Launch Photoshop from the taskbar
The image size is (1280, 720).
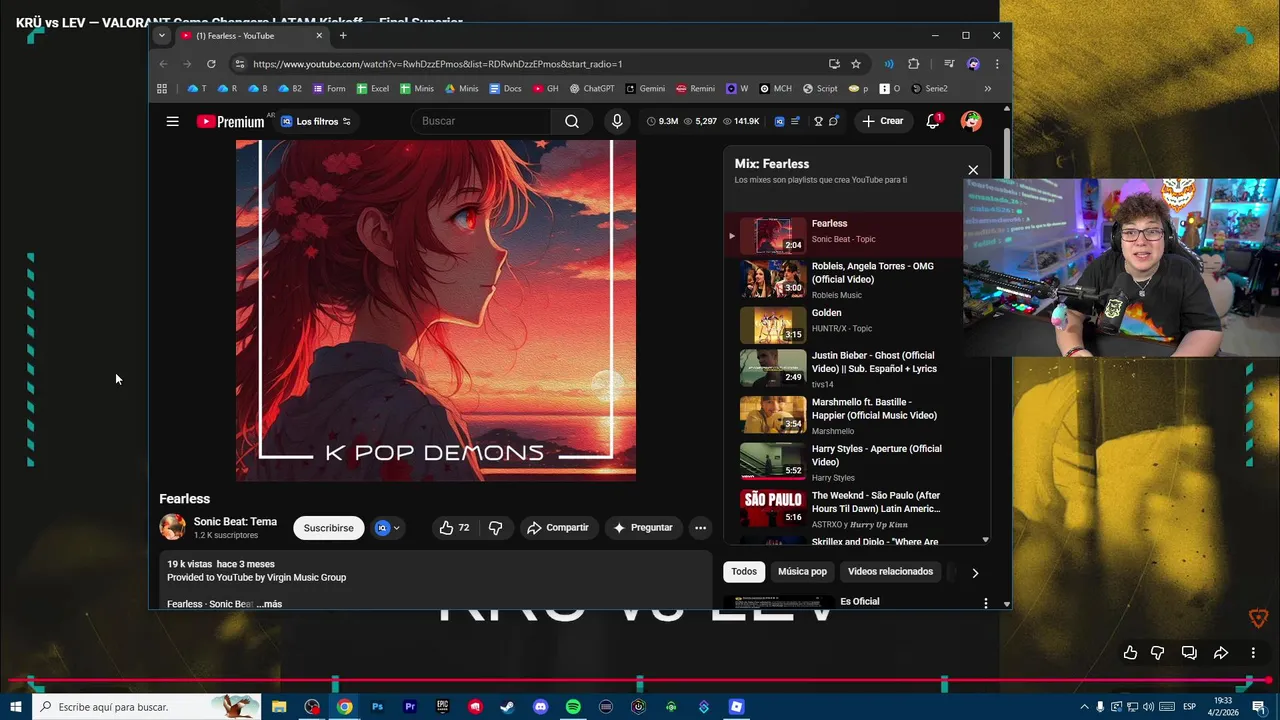point(377,707)
